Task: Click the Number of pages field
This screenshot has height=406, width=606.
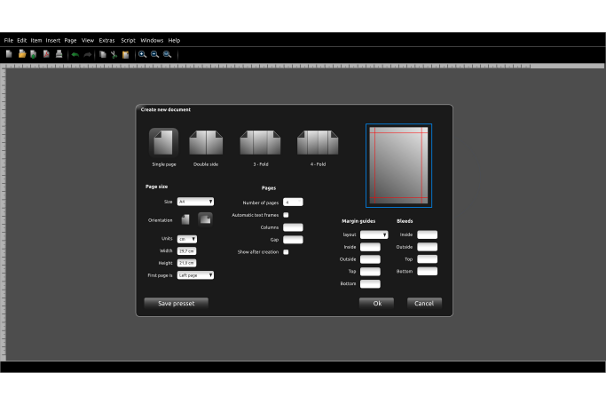Action: pos(293,202)
